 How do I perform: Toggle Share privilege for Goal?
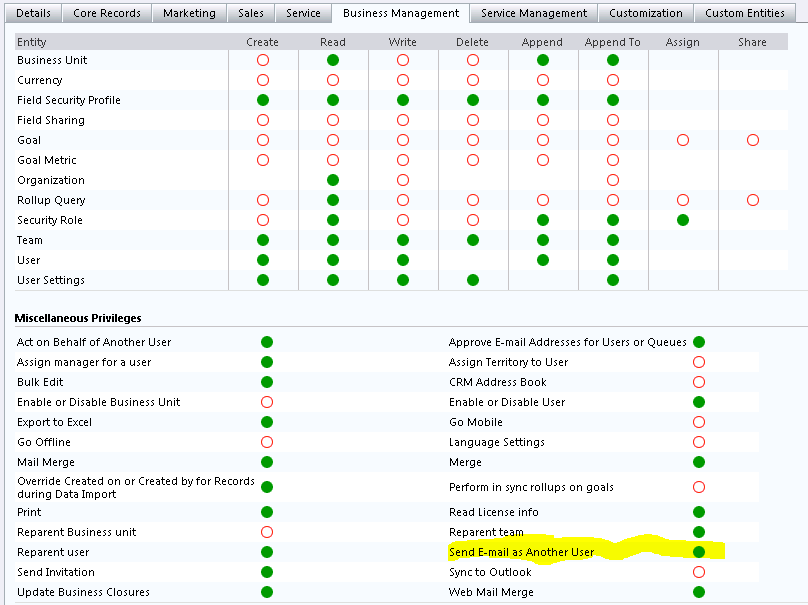[753, 140]
